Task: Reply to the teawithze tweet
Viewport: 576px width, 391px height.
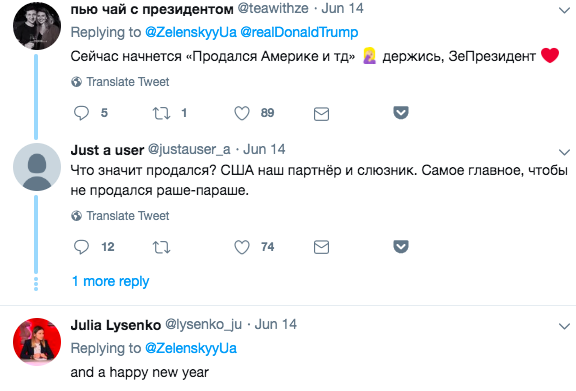Action: tap(81, 113)
